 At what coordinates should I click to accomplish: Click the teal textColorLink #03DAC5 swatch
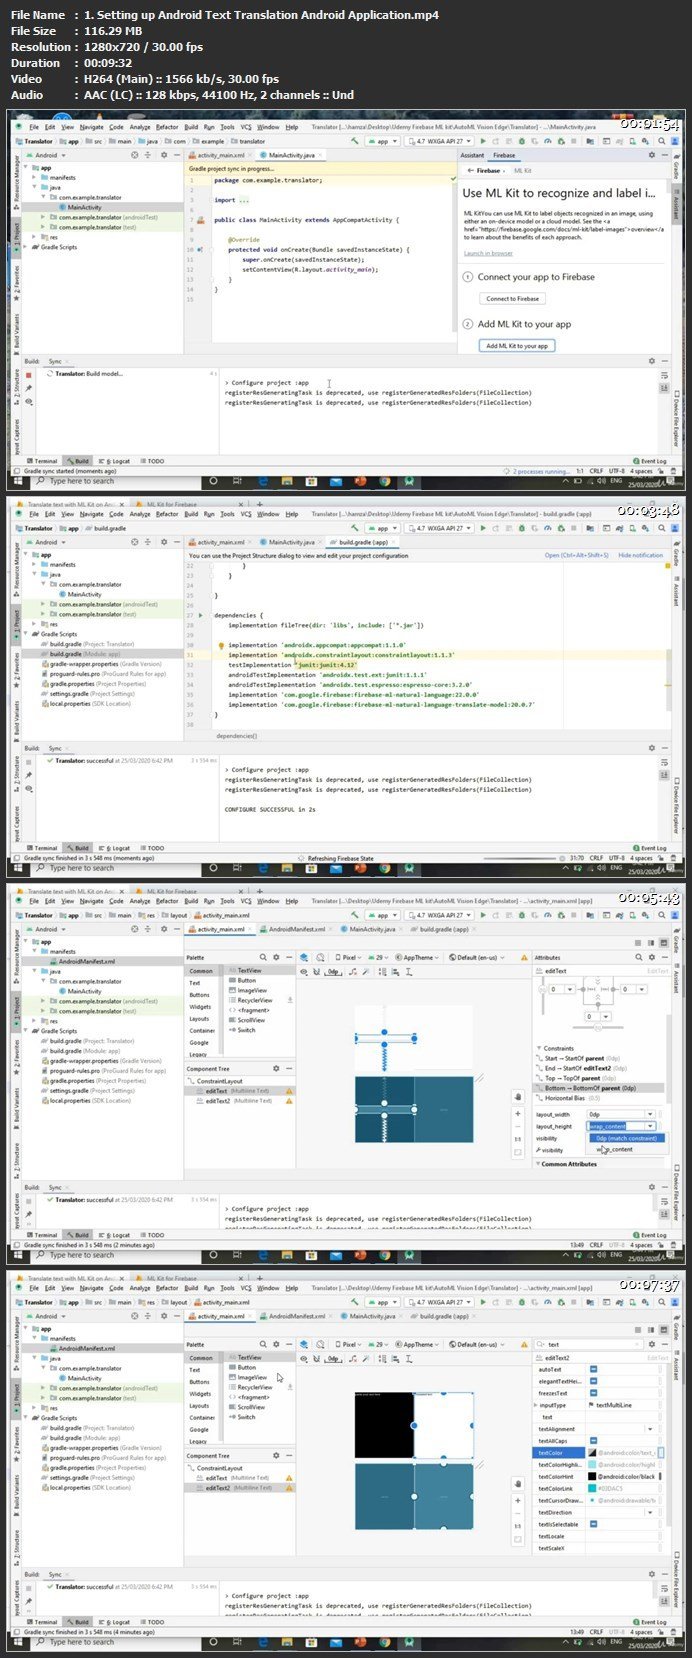(593, 1488)
